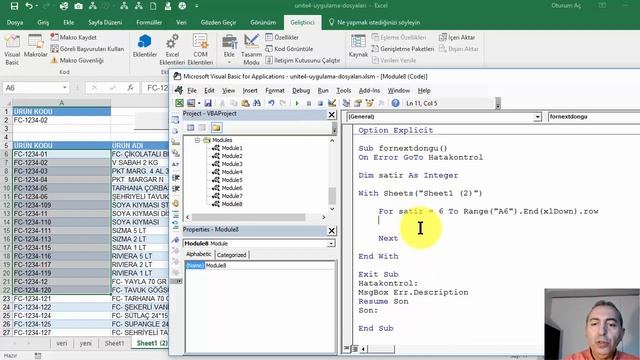Open the Tools menu in VBA editor

coord(343,91)
